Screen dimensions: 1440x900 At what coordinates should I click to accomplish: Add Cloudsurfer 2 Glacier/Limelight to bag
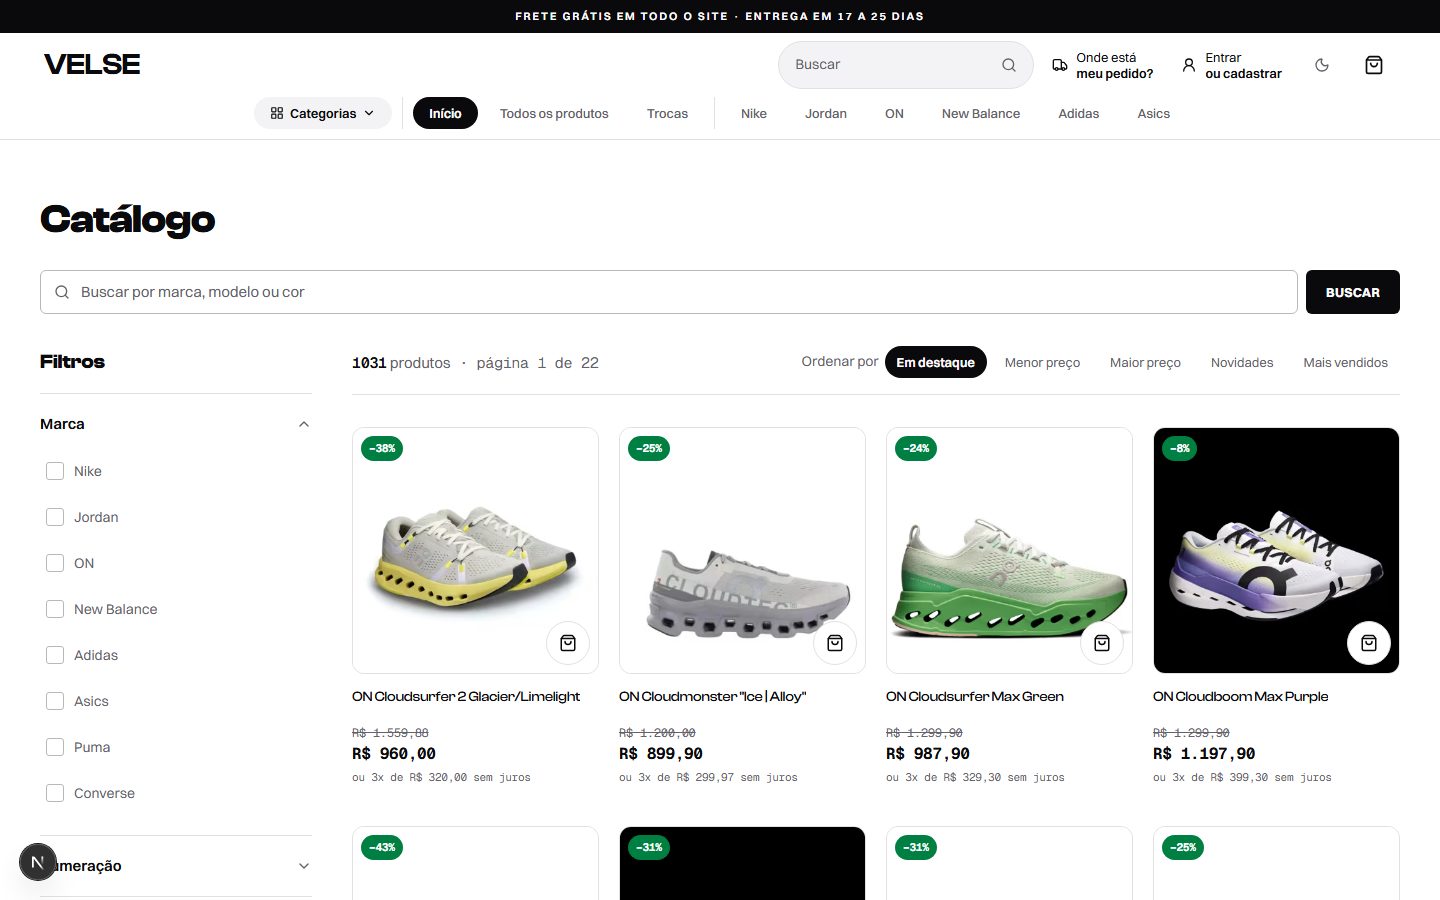tap(568, 643)
